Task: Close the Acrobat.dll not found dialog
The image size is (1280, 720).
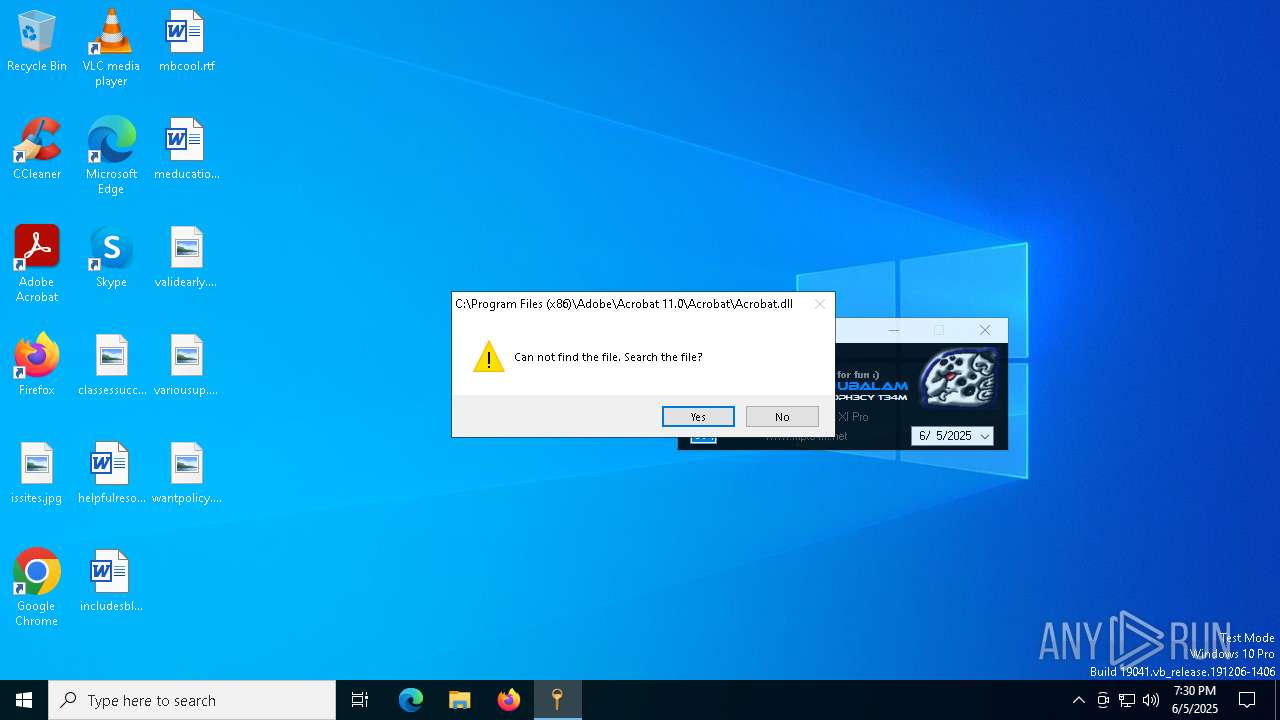Action: tap(820, 304)
